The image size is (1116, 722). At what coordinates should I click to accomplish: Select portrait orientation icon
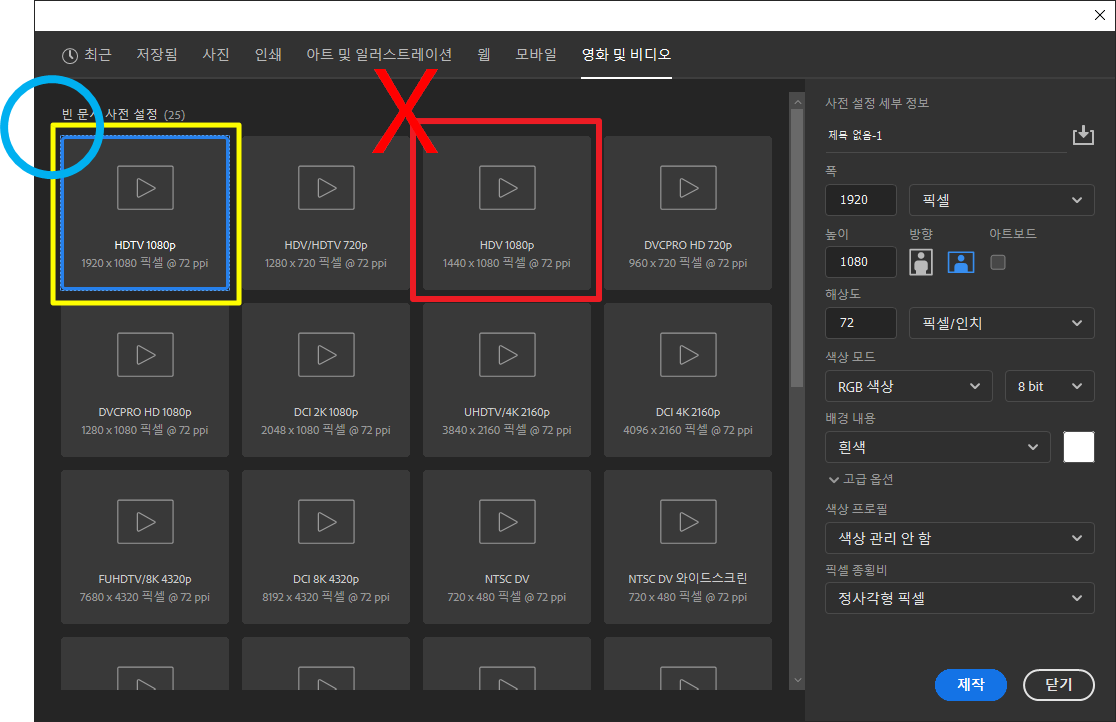click(x=921, y=263)
